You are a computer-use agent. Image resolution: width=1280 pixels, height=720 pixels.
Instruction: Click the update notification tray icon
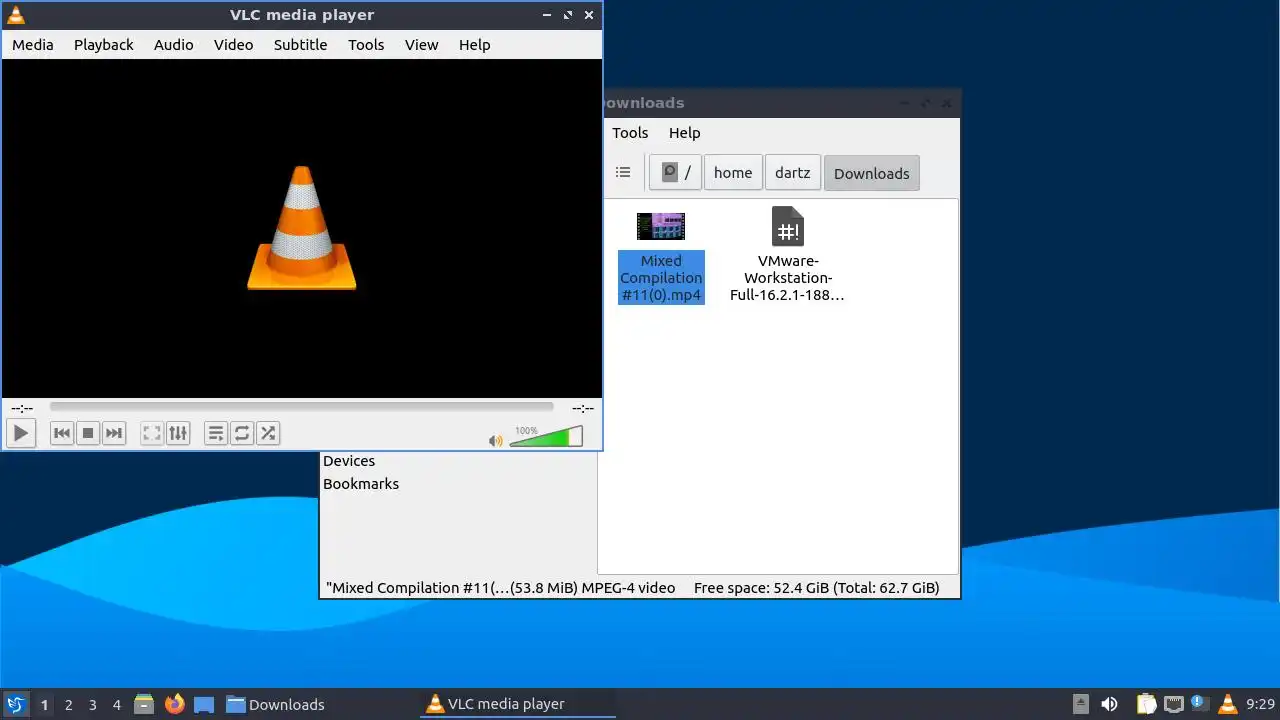pyautogui.click(x=1199, y=704)
